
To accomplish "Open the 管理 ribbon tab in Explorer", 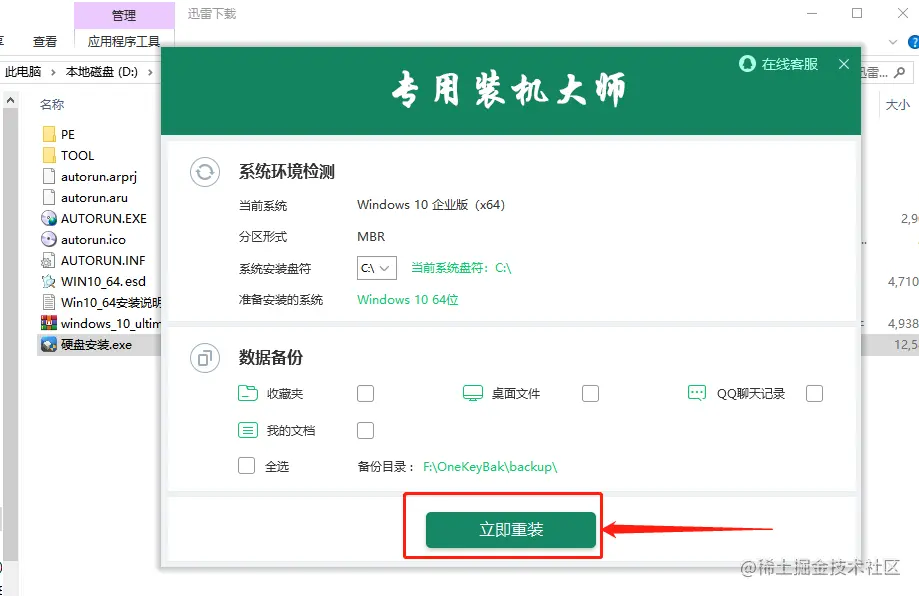I will 124,15.
